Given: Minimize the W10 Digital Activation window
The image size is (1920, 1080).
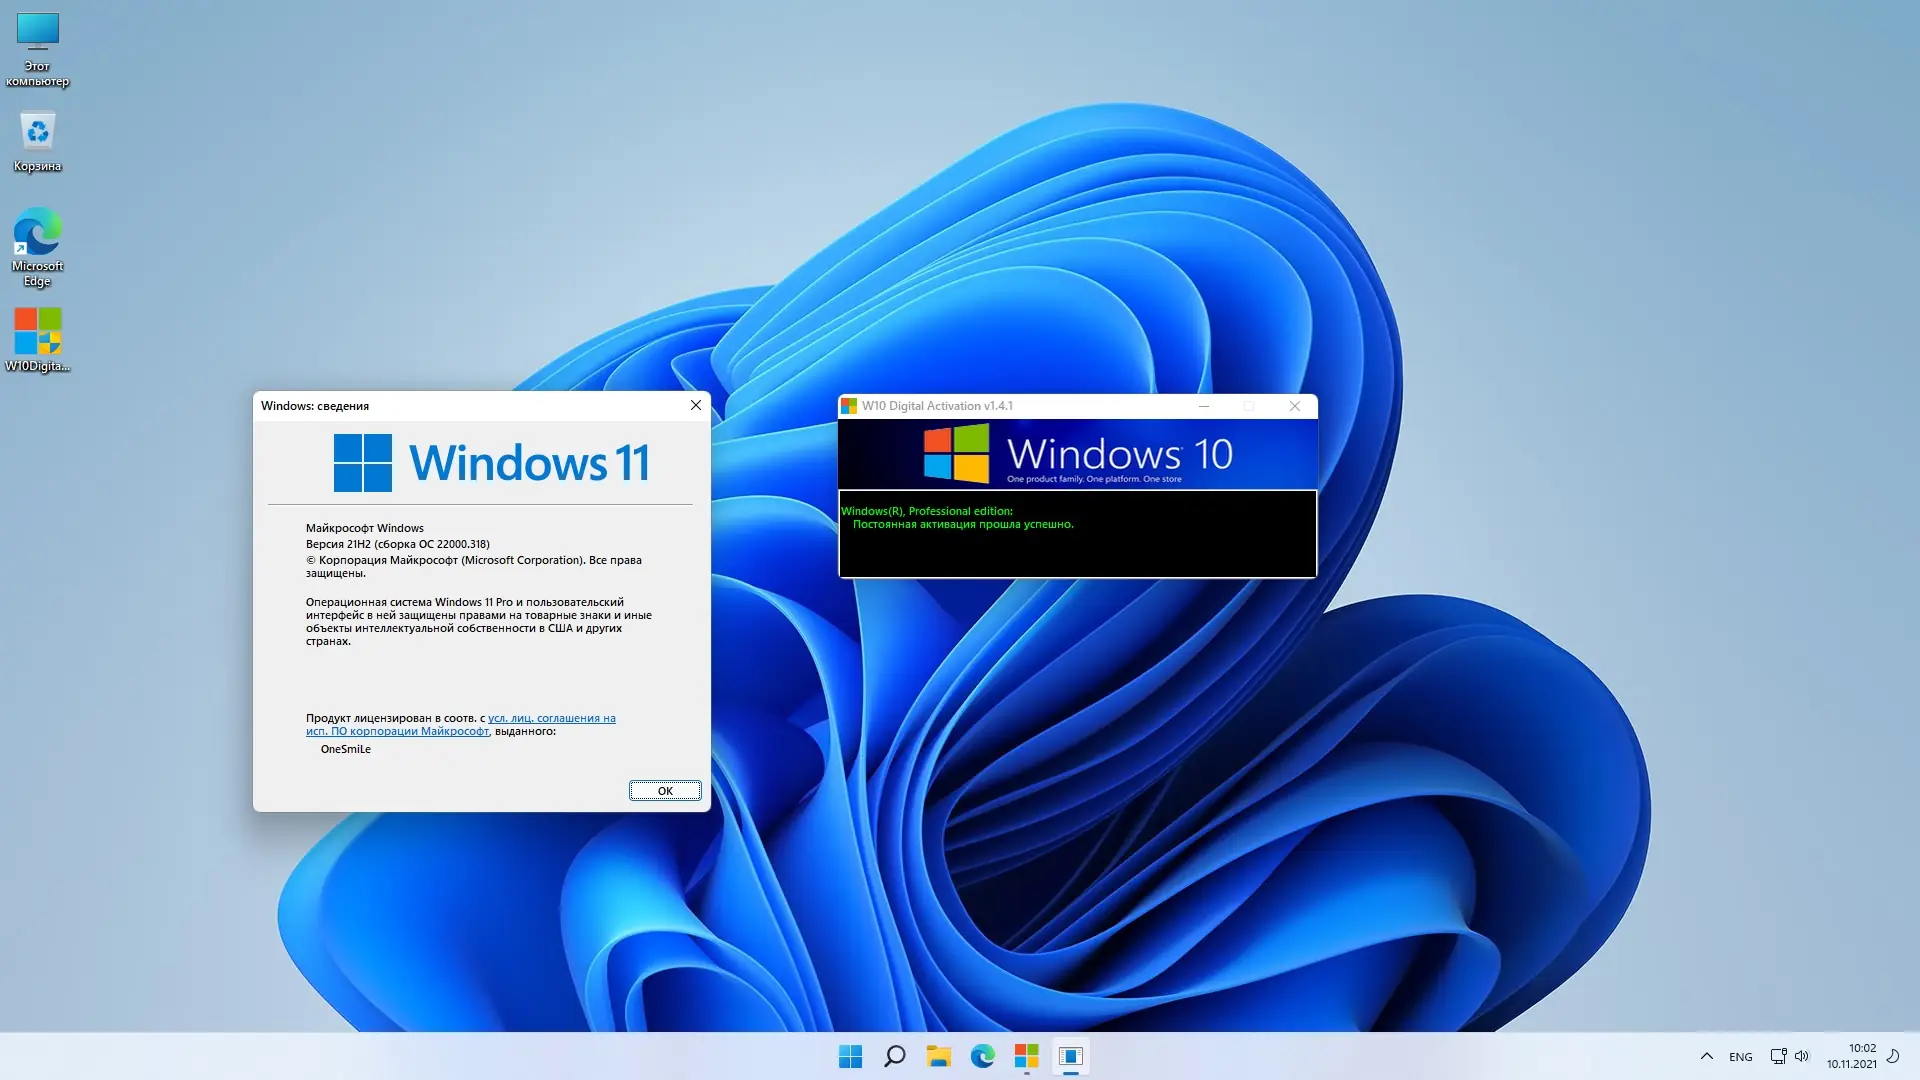Looking at the screenshot, I should coord(1204,406).
